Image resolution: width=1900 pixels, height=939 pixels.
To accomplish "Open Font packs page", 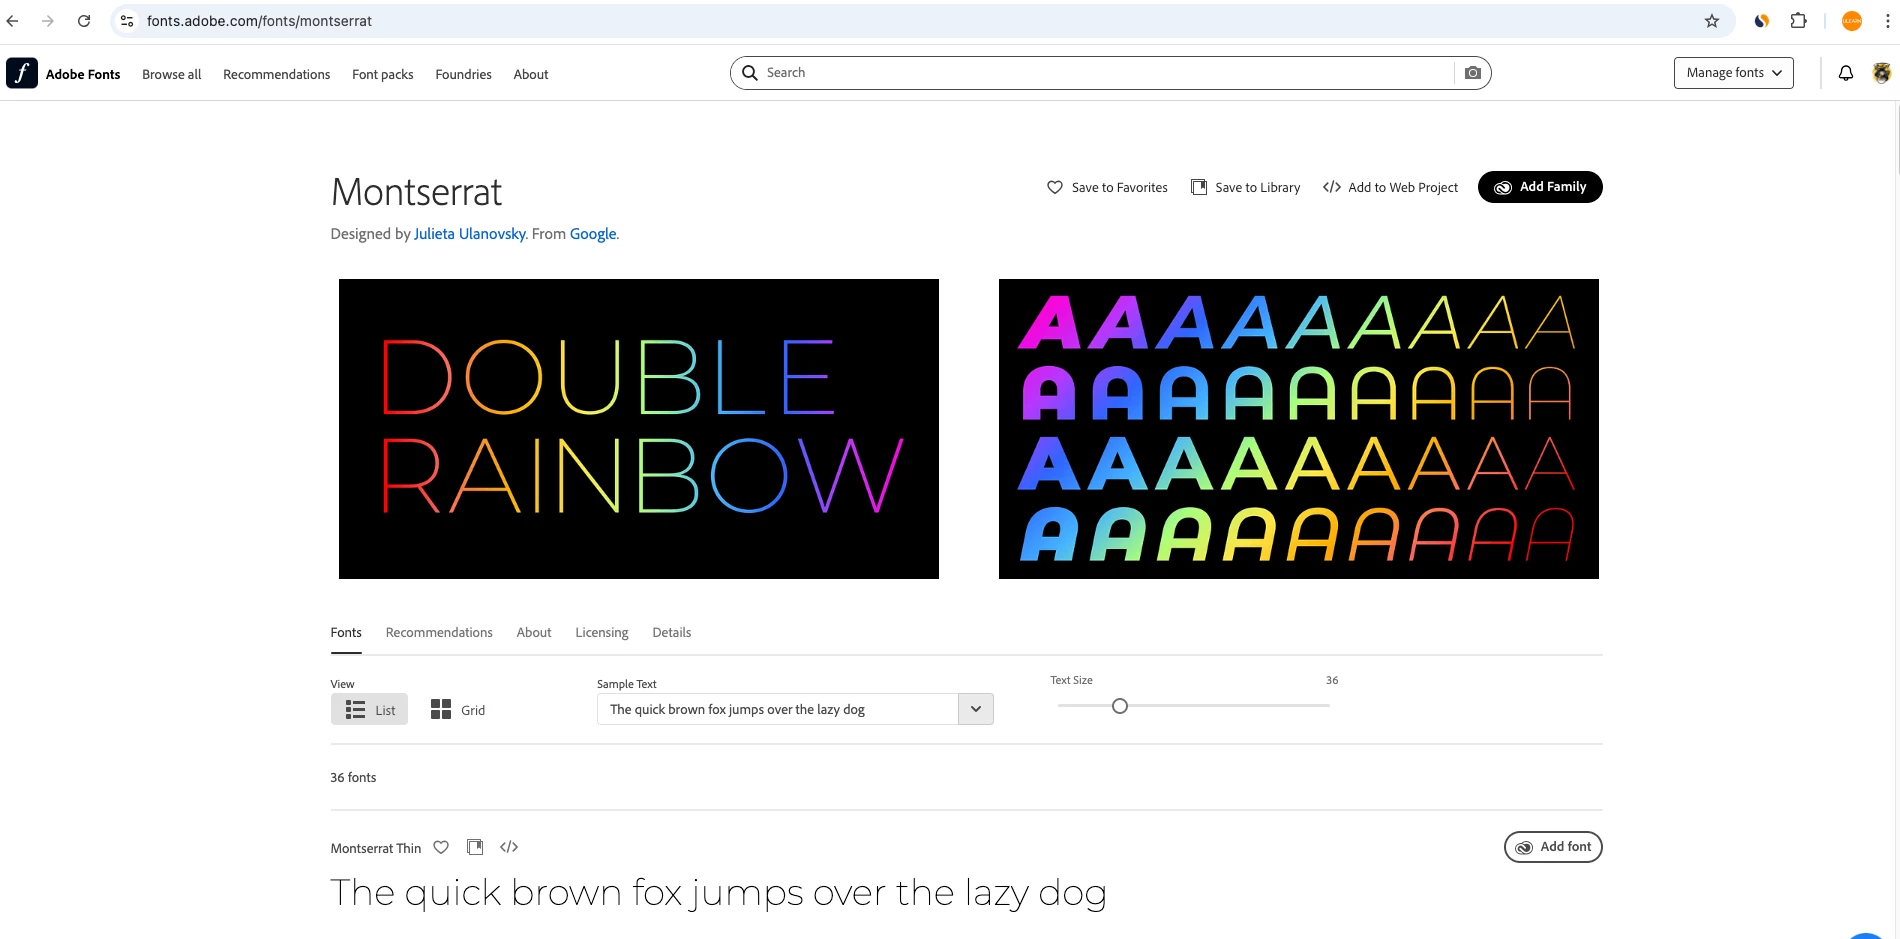I will tap(382, 74).
